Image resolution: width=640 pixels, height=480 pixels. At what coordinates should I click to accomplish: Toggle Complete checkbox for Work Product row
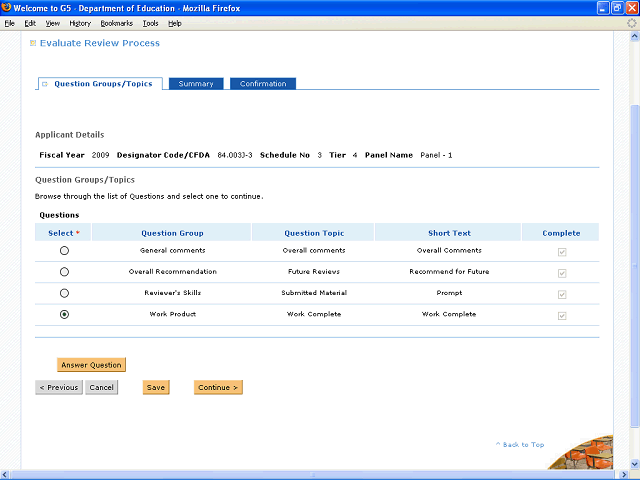point(561,315)
